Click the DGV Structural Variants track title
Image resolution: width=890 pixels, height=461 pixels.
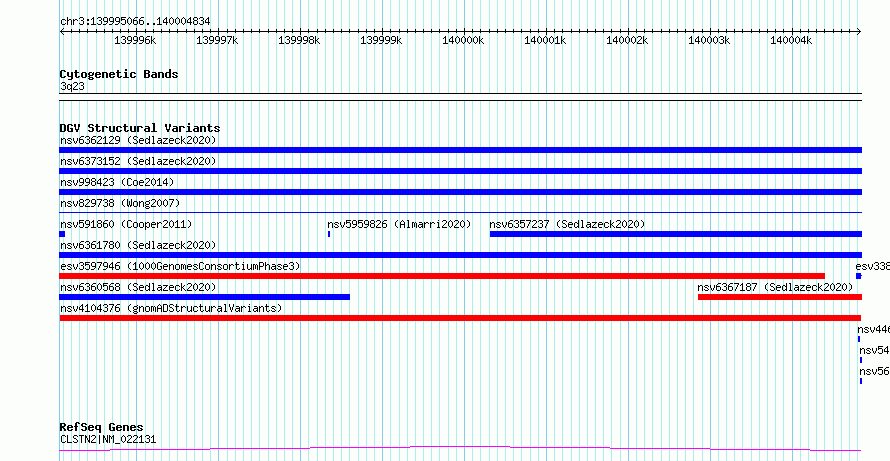pos(140,128)
